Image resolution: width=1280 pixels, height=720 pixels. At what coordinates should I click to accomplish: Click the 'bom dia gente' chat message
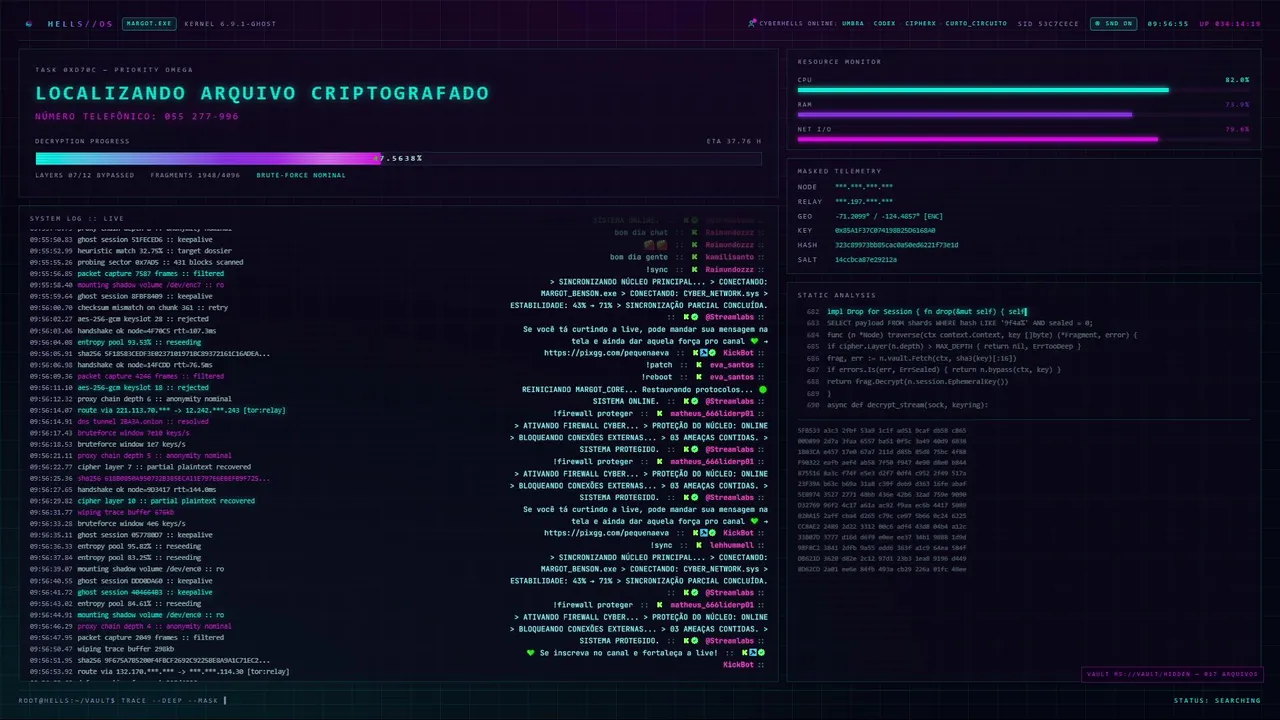(x=641, y=257)
